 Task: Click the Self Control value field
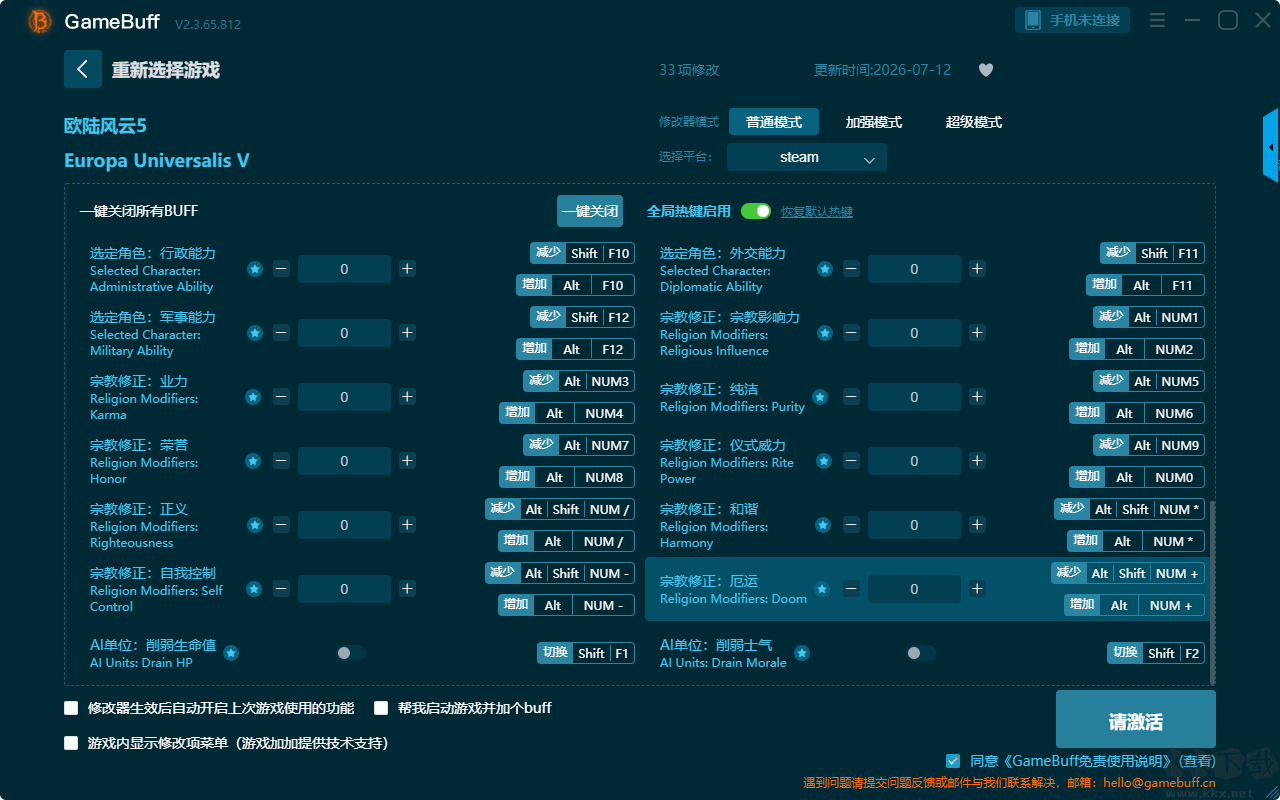pyautogui.click(x=344, y=589)
